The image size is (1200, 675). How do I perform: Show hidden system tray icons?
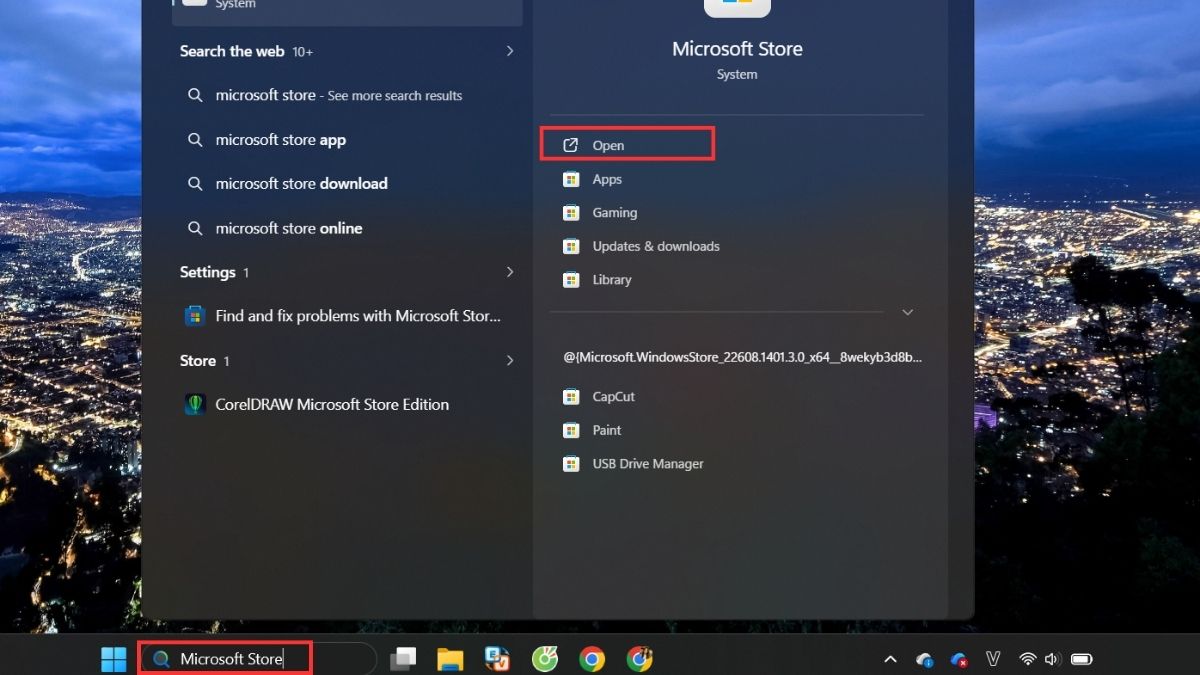coord(890,660)
